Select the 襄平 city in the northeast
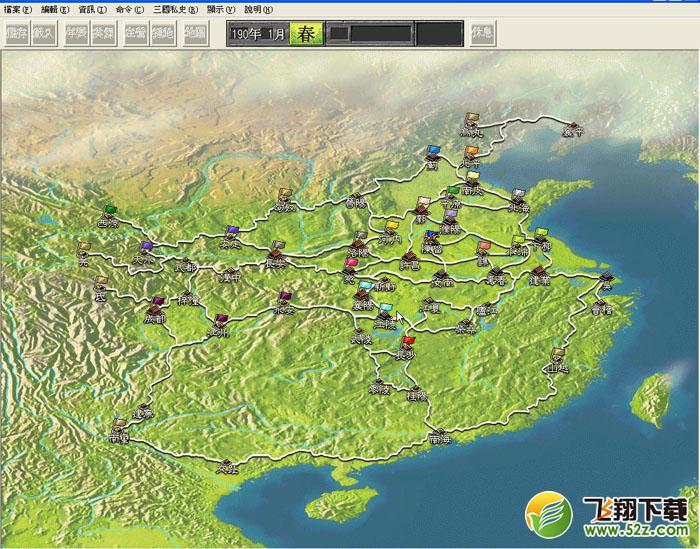Image resolution: width=700 pixels, height=549 pixels. [573, 129]
